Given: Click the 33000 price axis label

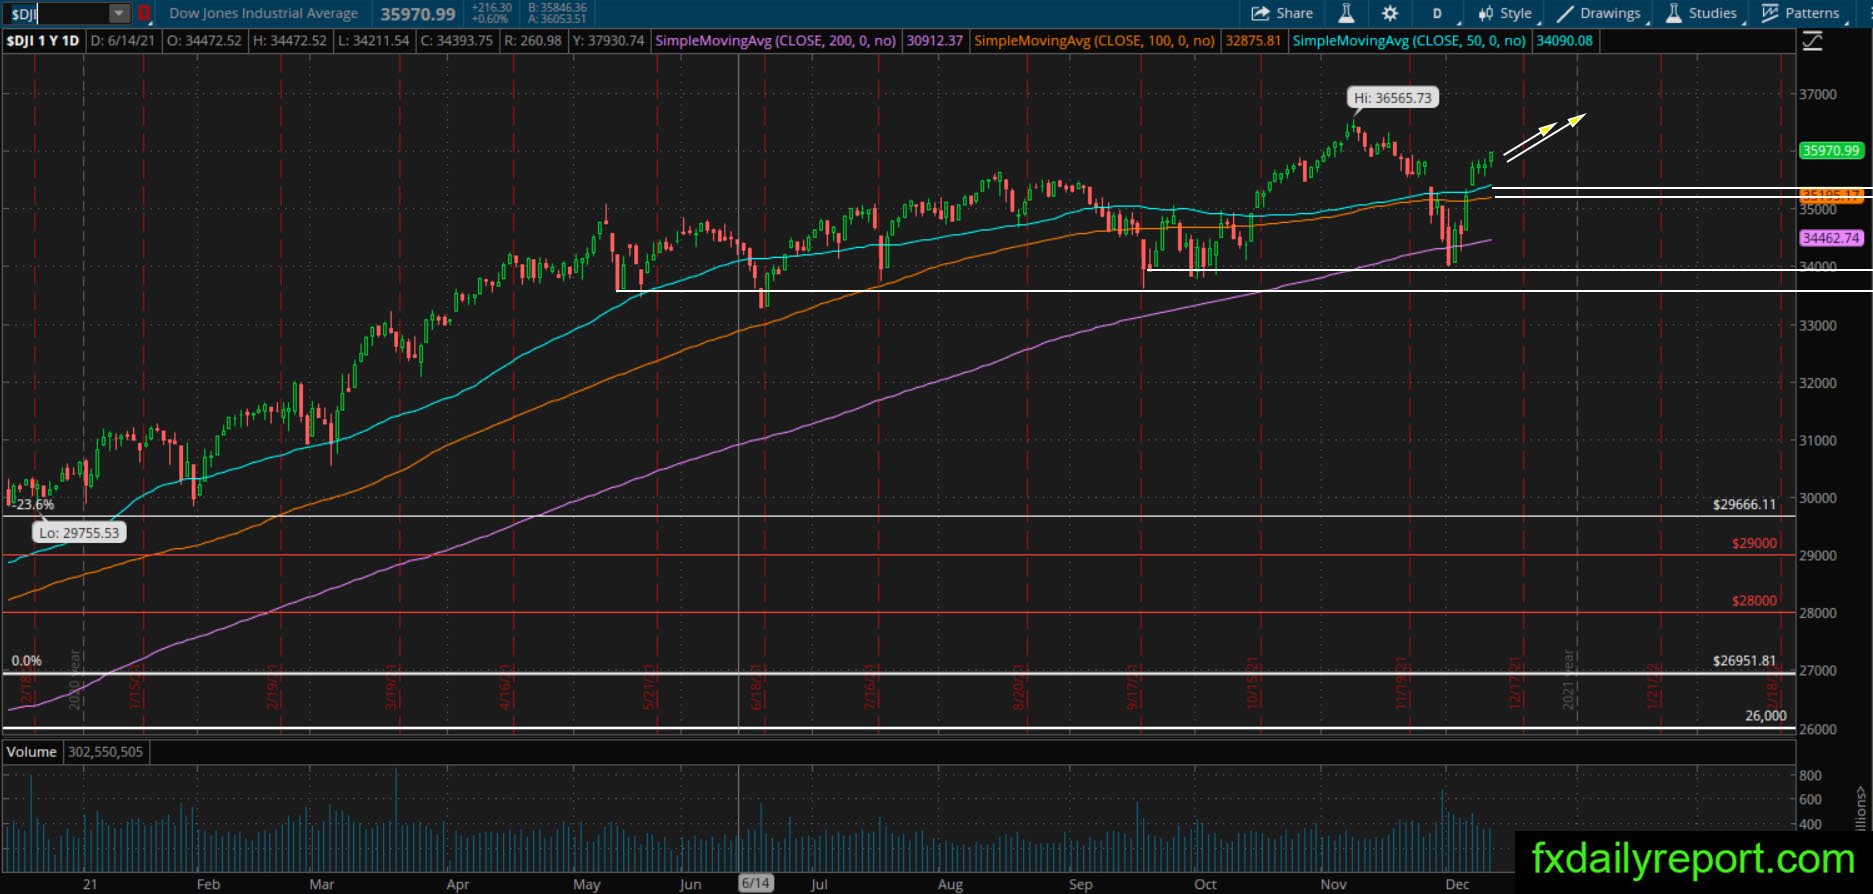Looking at the screenshot, I should pos(1818,325).
